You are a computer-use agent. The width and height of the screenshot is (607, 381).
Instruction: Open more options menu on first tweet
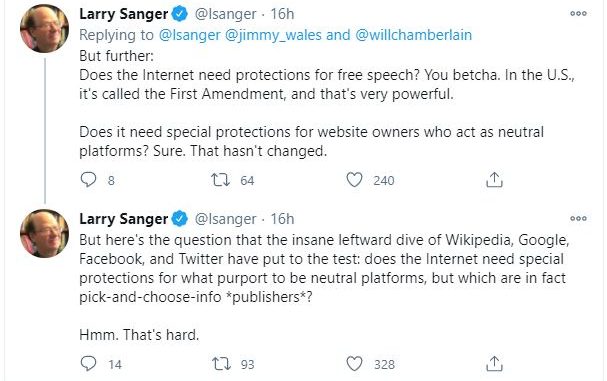tap(578, 14)
